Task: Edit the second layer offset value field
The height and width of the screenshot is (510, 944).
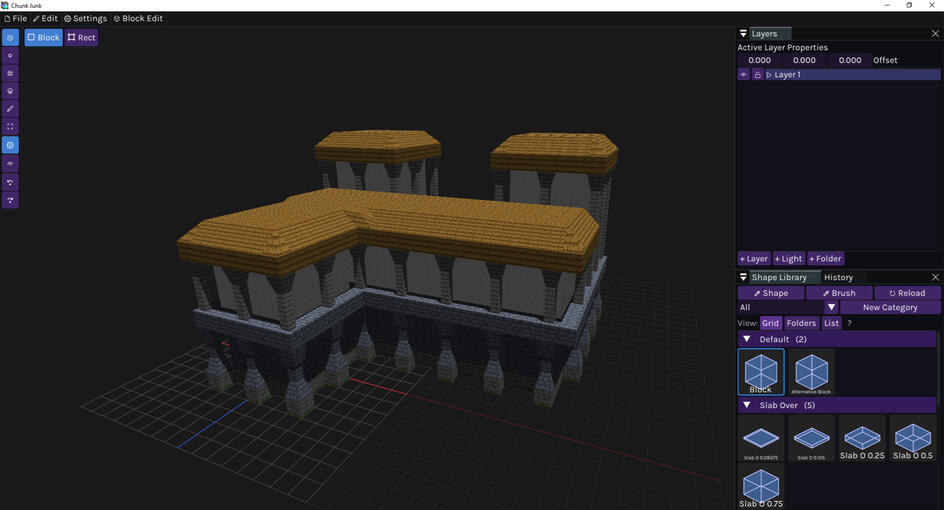Action: [x=804, y=60]
